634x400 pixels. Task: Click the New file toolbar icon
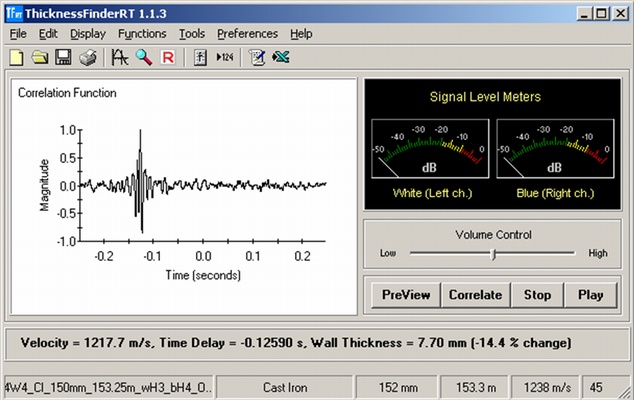click(16, 58)
